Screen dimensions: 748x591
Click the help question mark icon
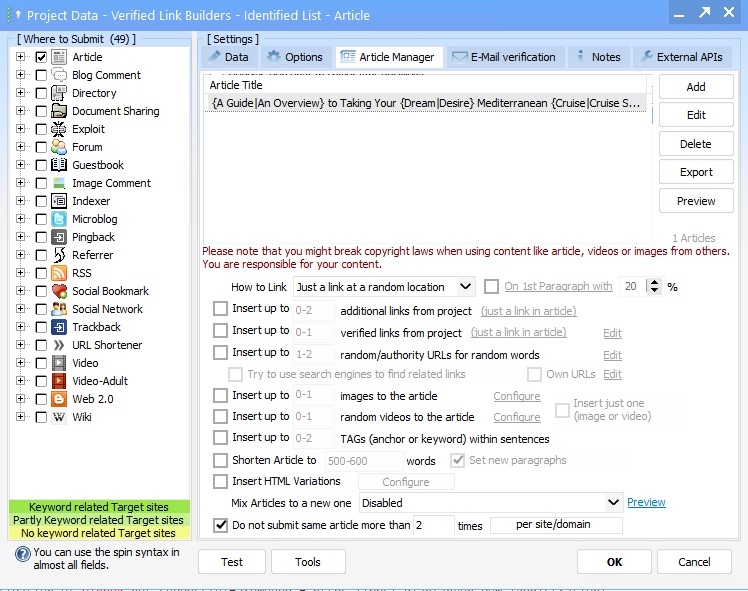pos(20,553)
